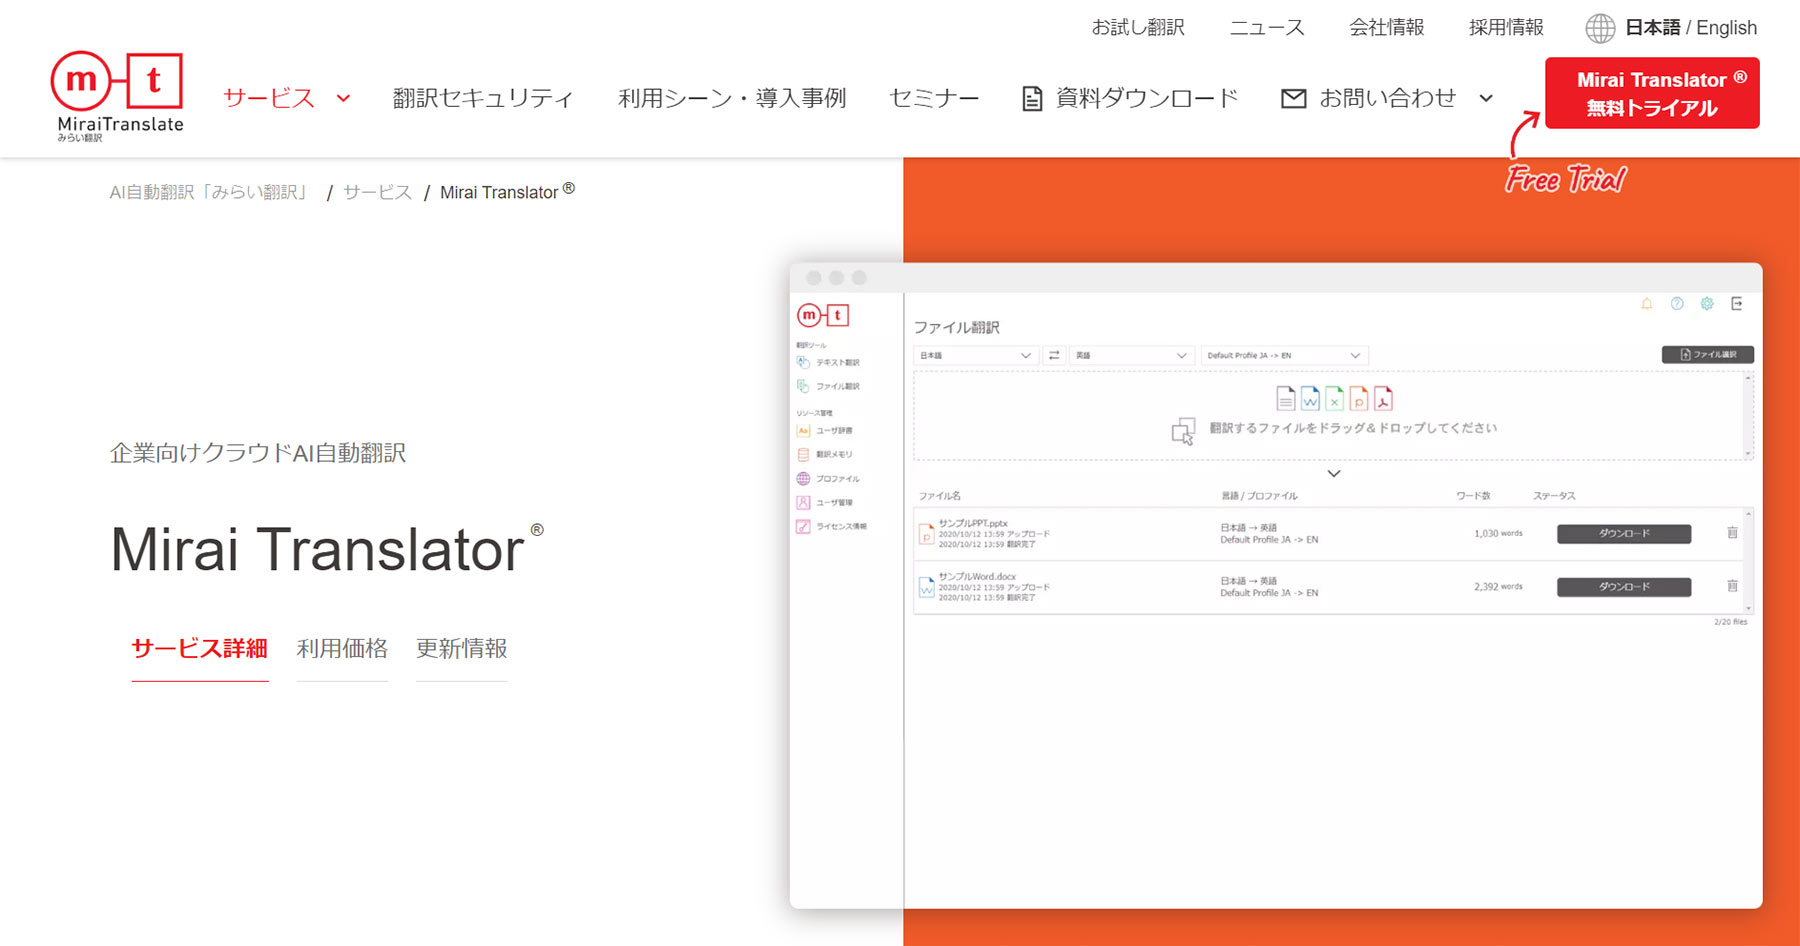Click the PDF file type icon in the drop zone
The width and height of the screenshot is (1800, 946).
[x=1383, y=399]
